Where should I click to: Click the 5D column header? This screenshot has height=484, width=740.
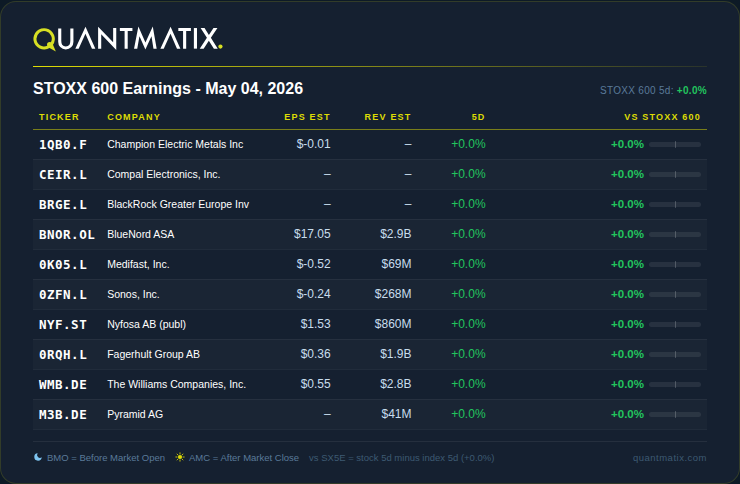pyautogui.click(x=478, y=117)
